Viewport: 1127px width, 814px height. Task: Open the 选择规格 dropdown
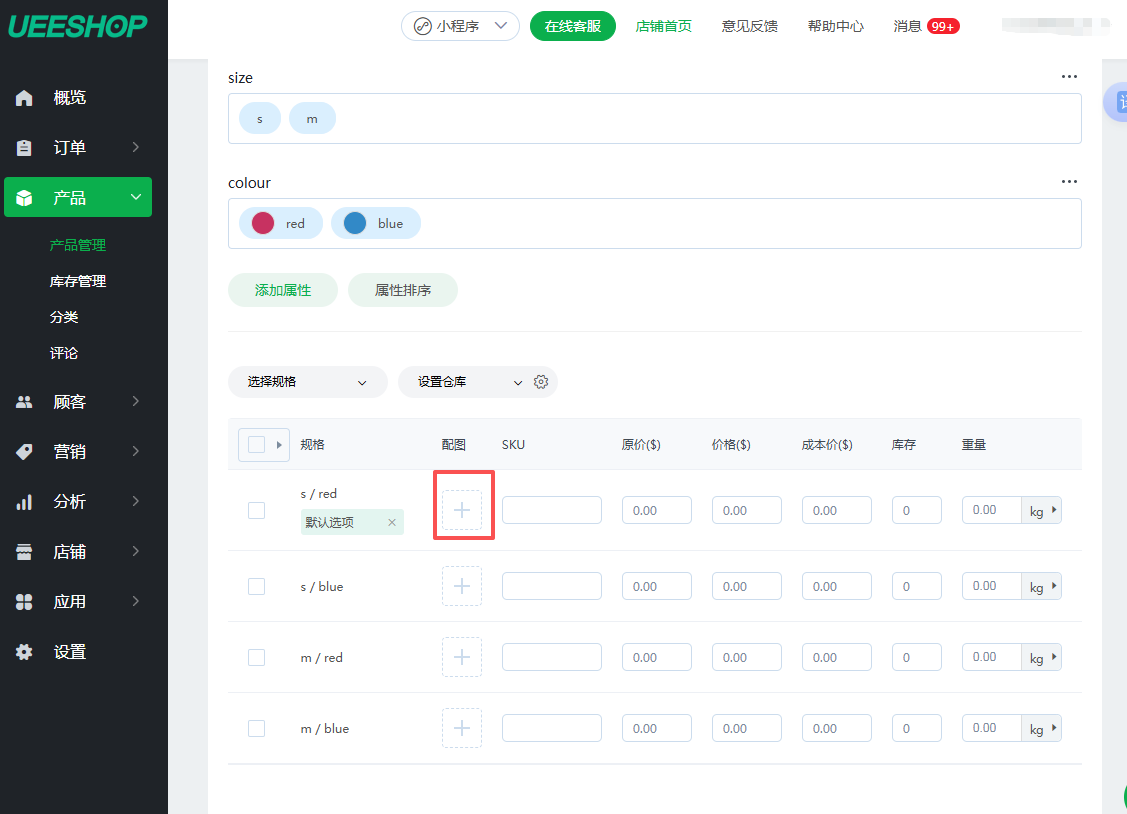[x=307, y=382]
